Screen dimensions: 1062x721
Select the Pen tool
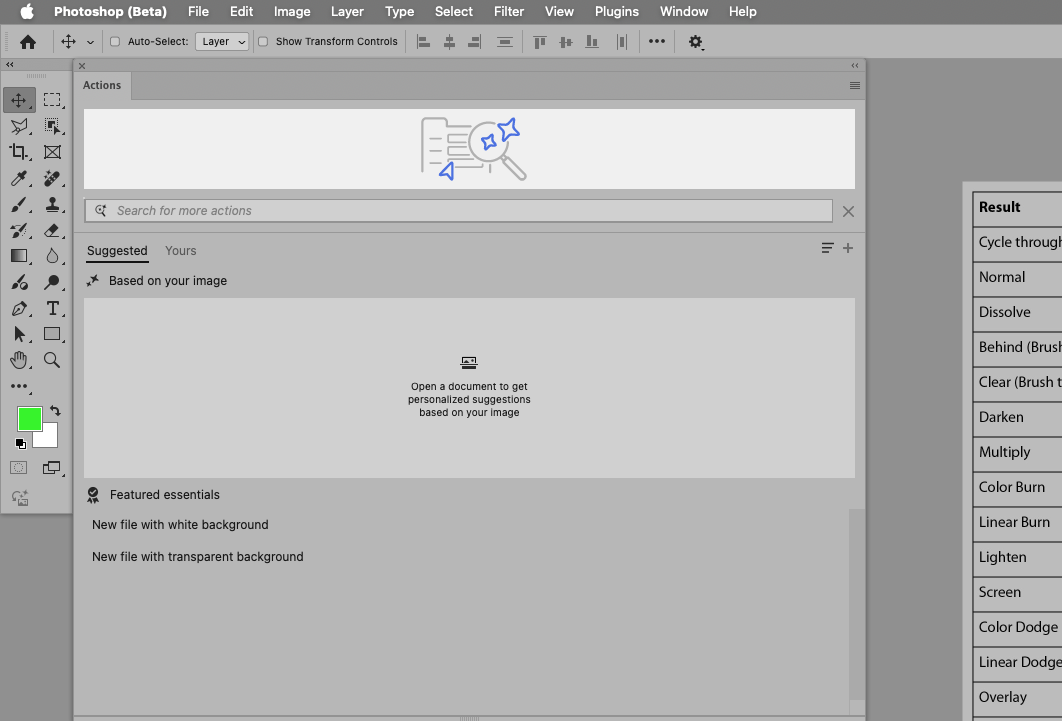click(19, 308)
